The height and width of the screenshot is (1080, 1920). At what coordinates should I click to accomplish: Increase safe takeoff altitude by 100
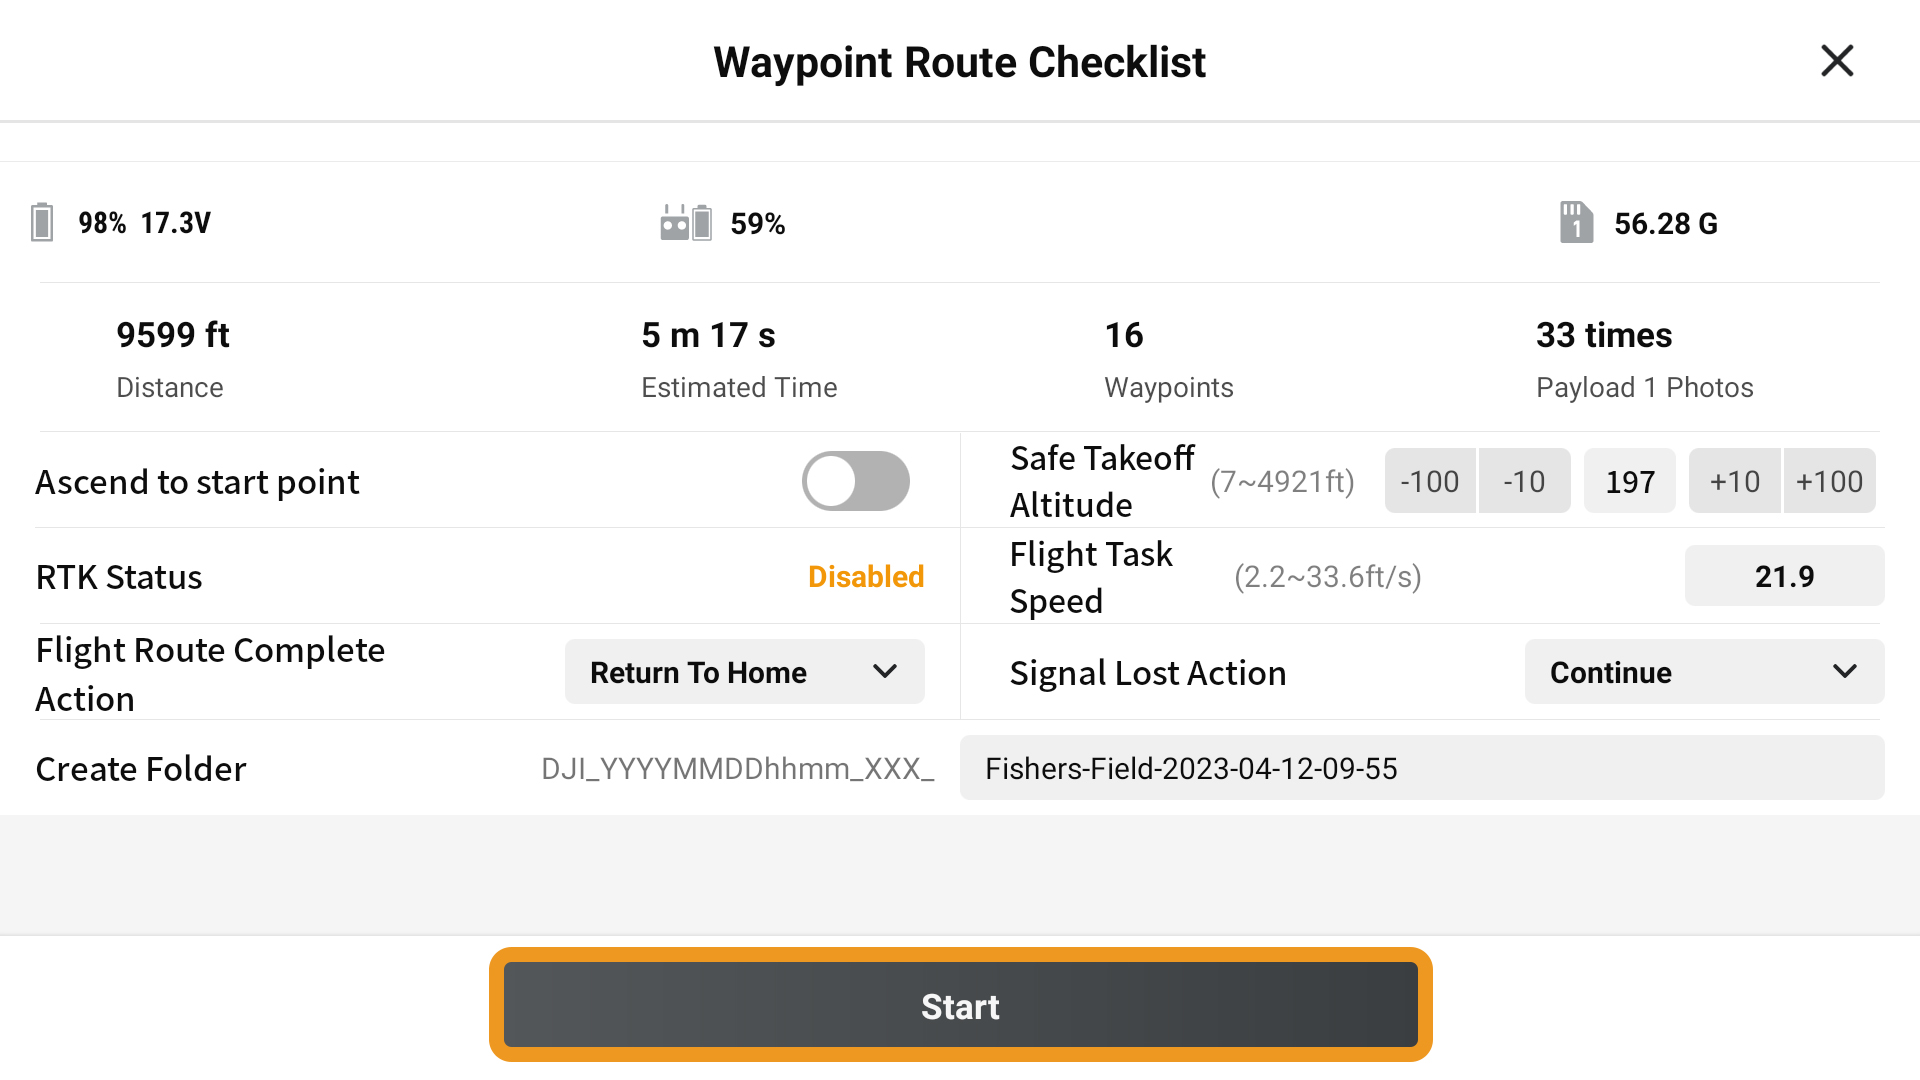tap(1830, 481)
